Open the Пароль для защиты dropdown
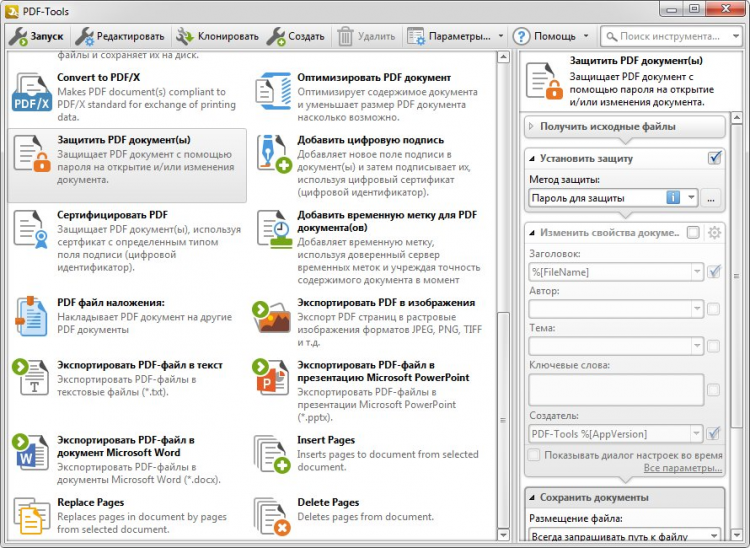 point(691,197)
